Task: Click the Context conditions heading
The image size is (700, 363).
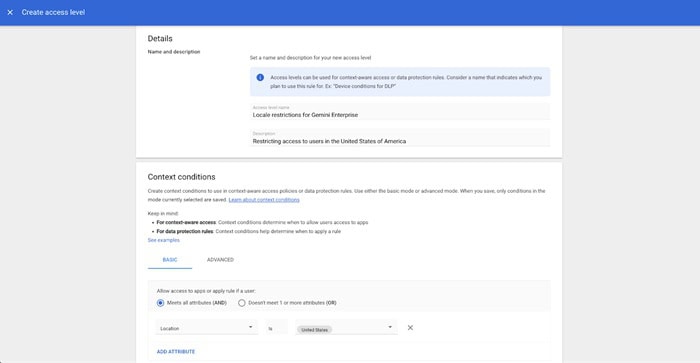Action: coord(181,177)
